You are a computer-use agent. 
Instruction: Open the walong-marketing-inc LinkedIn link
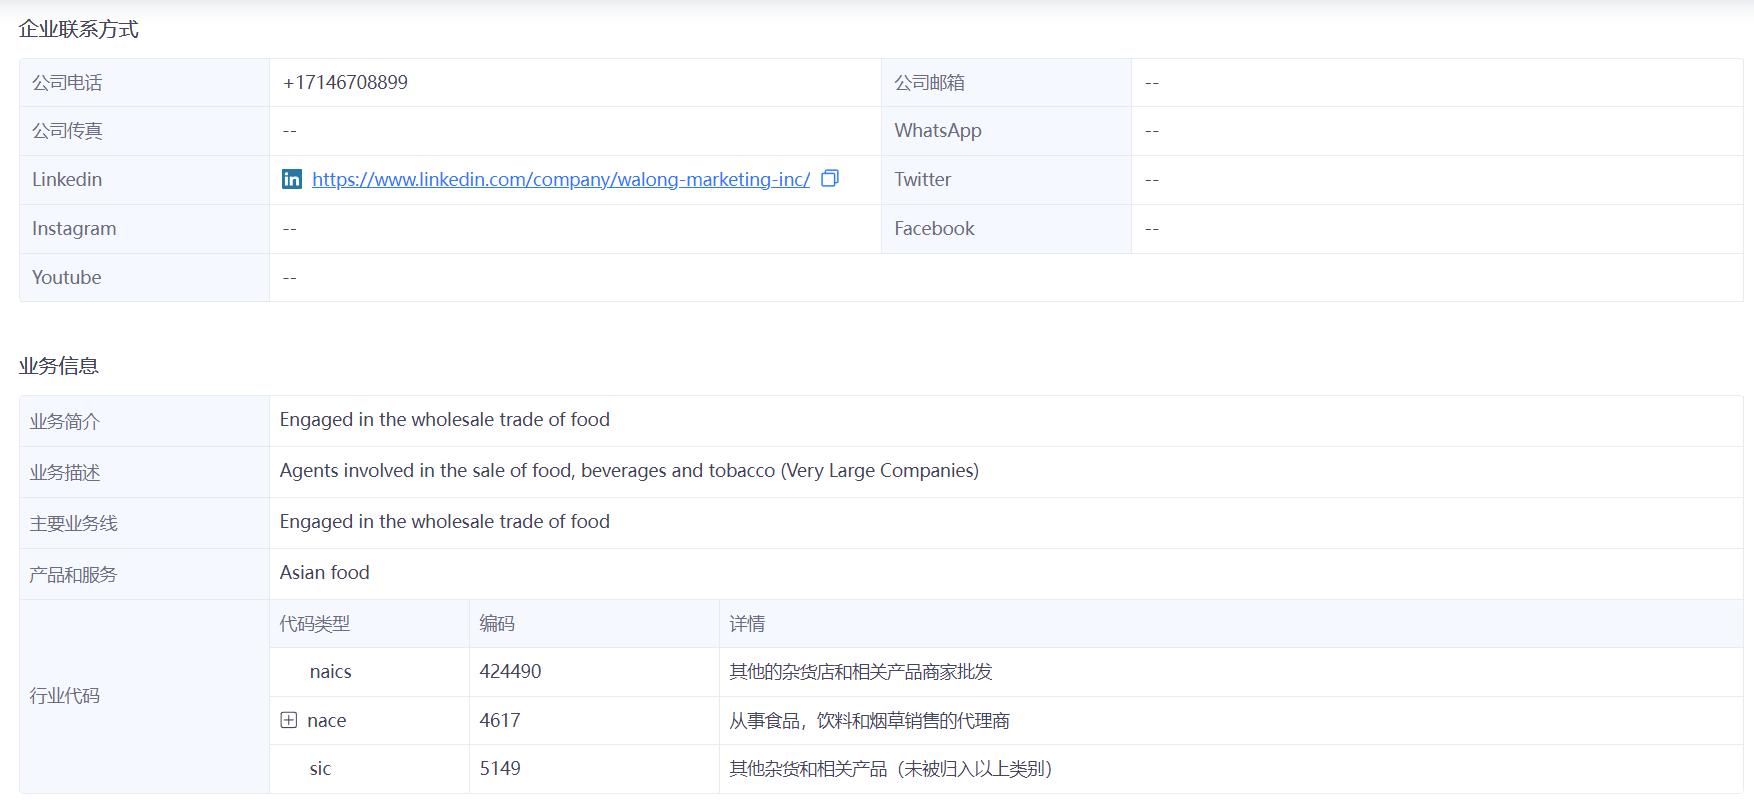[560, 179]
